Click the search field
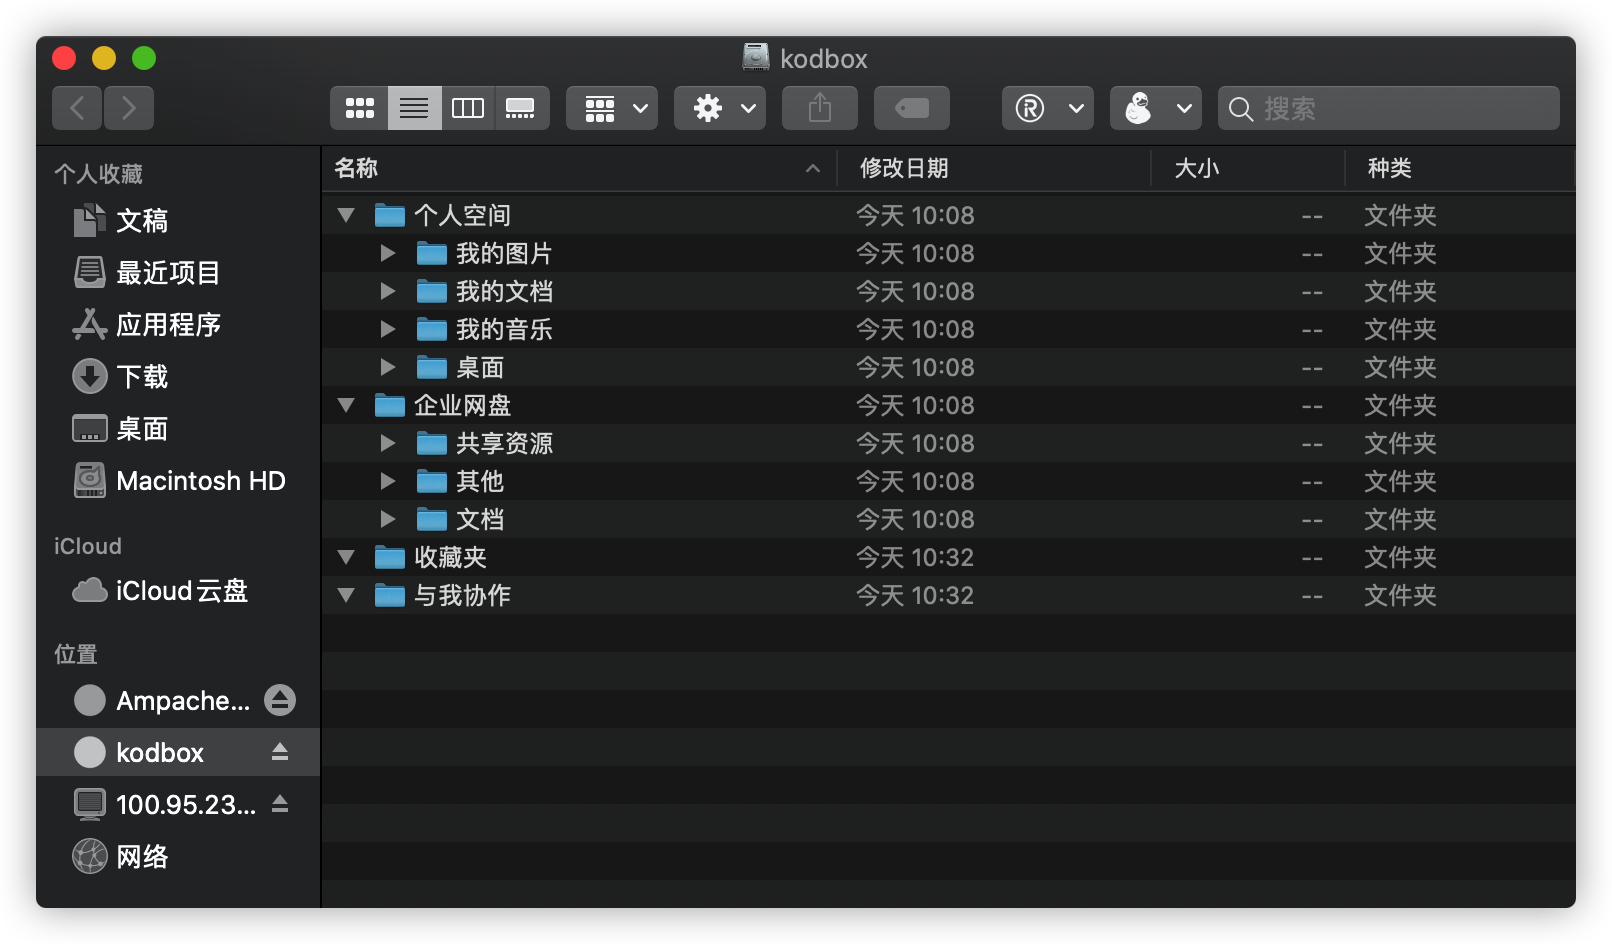The height and width of the screenshot is (944, 1612). click(x=1389, y=108)
